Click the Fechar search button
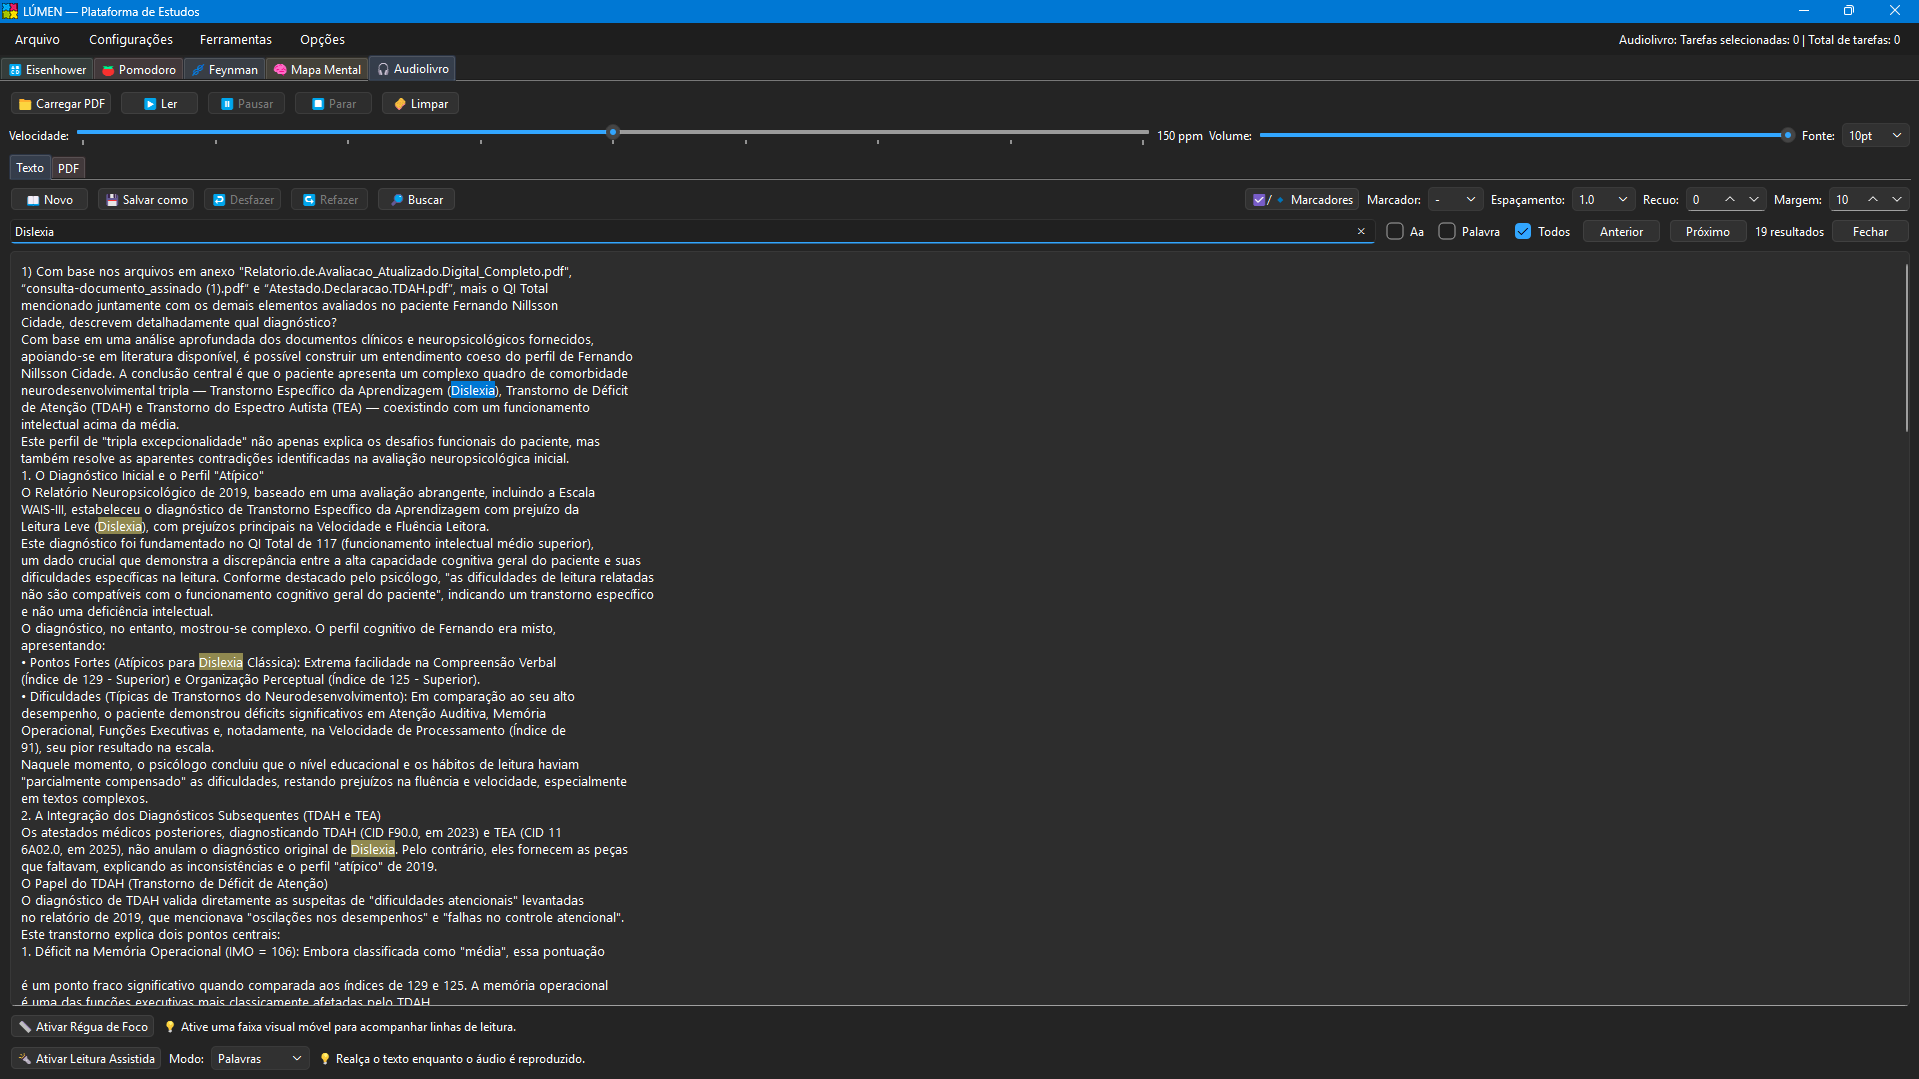Image resolution: width=1919 pixels, height=1079 pixels. click(1870, 232)
